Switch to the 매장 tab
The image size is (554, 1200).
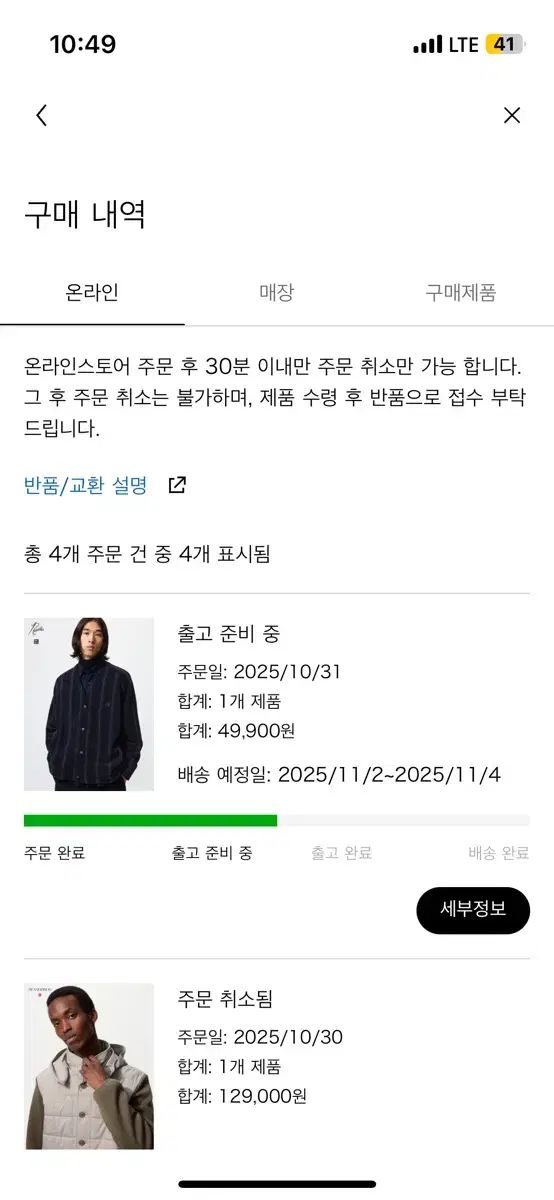pyautogui.click(x=277, y=293)
